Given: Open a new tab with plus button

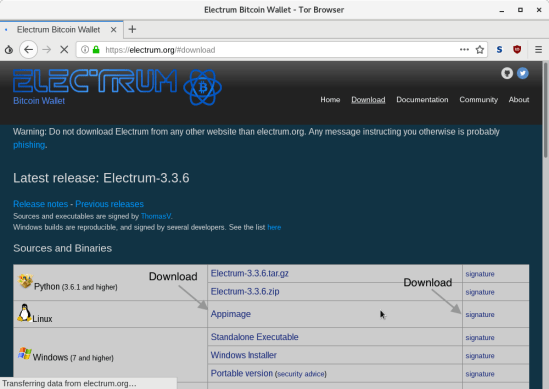Looking at the screenshot, I should pos(132,29).
